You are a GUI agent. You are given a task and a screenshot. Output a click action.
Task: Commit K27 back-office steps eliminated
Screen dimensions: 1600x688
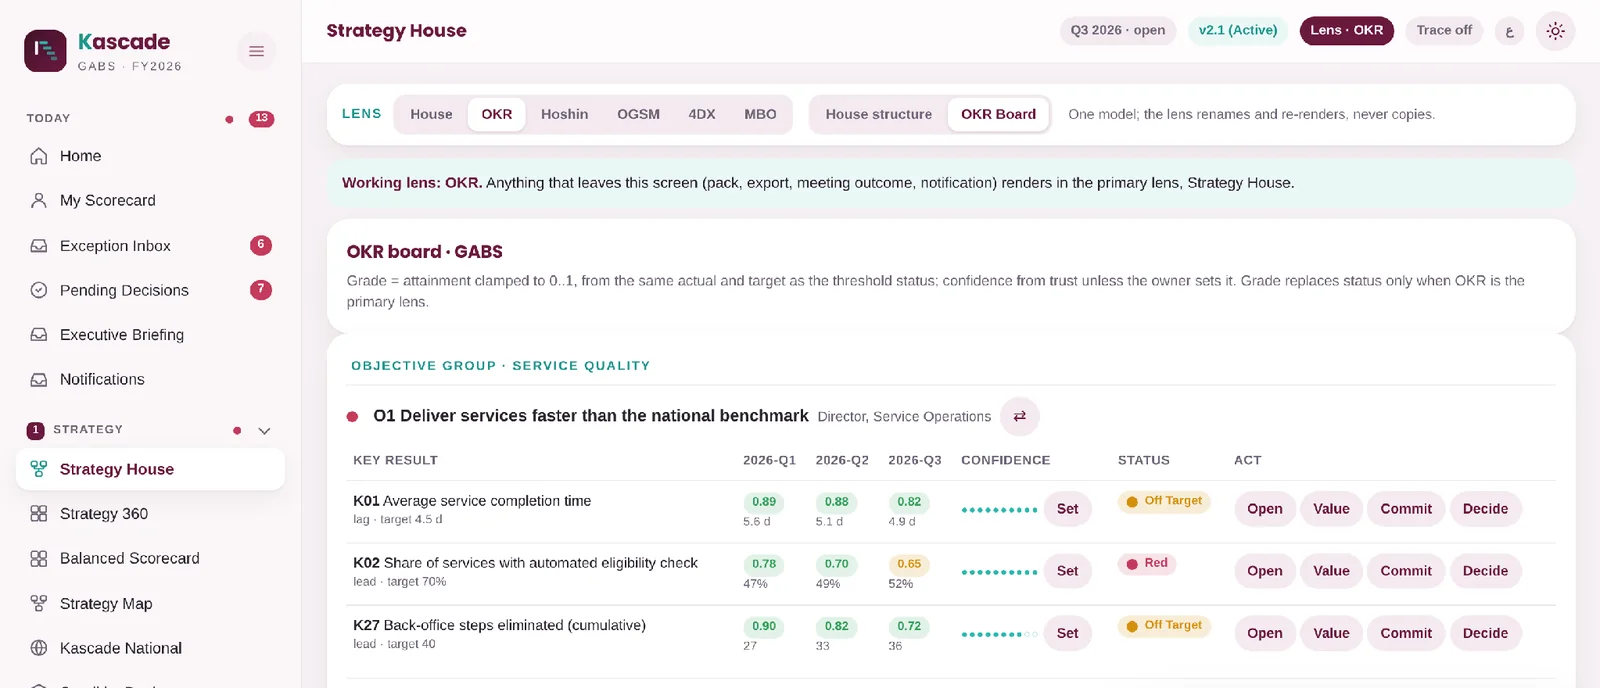point(1406,633)
